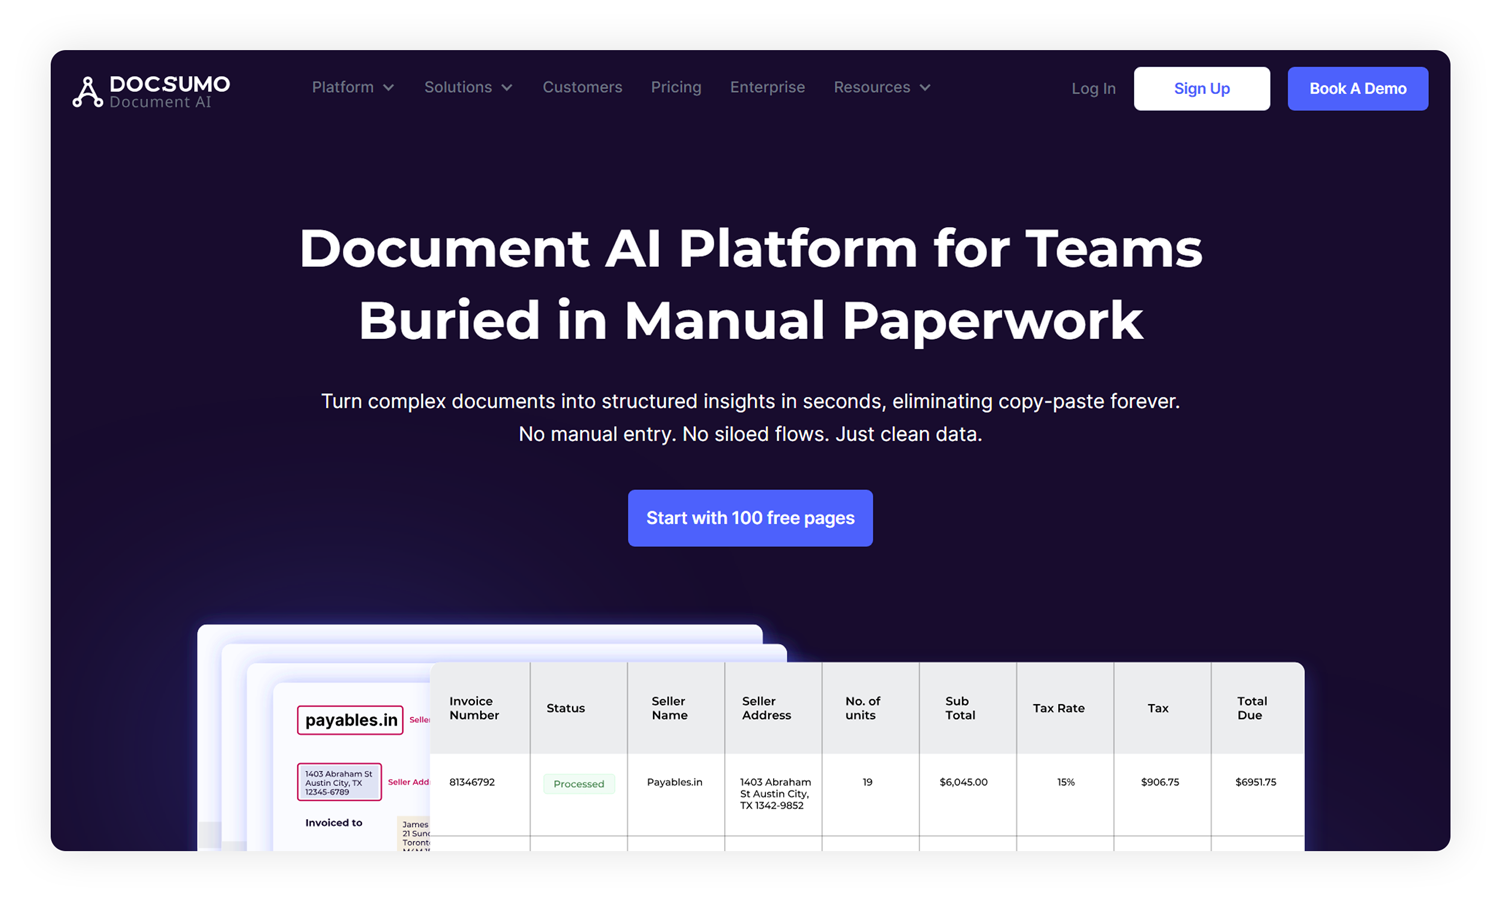Click the Log In link

pyautogui.click(x=1093, y=89)
